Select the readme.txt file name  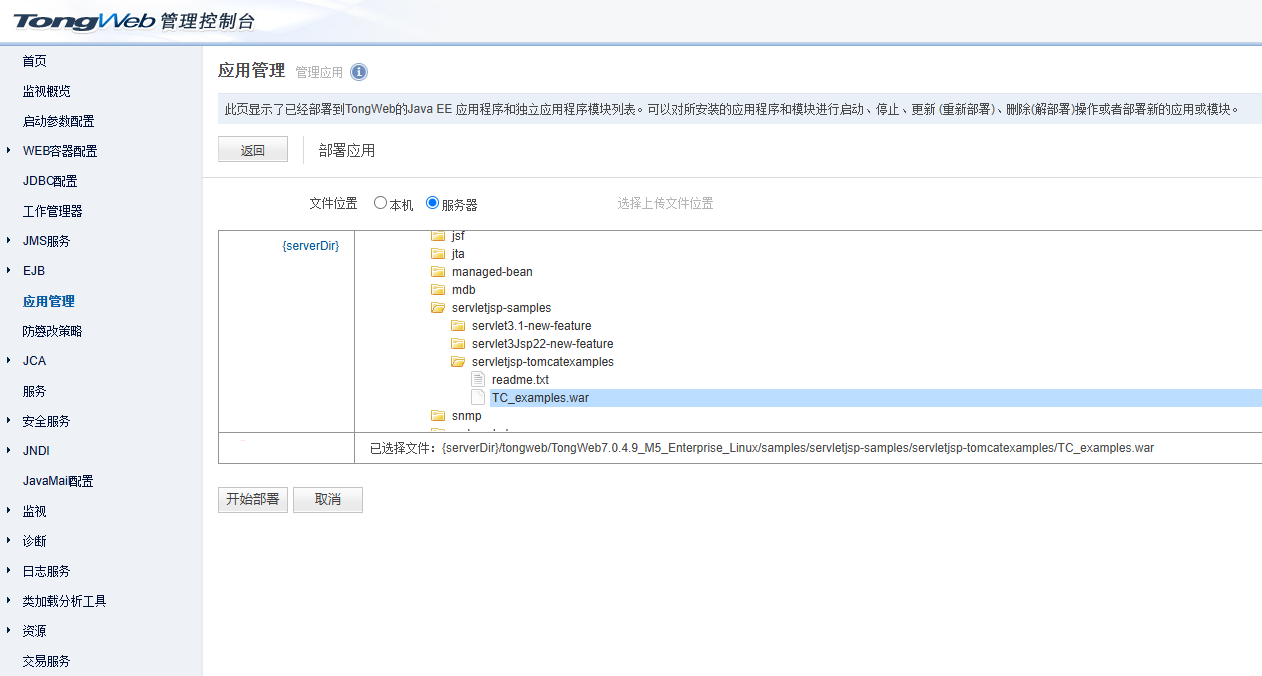pyautogui.click(x=520, y=380)
